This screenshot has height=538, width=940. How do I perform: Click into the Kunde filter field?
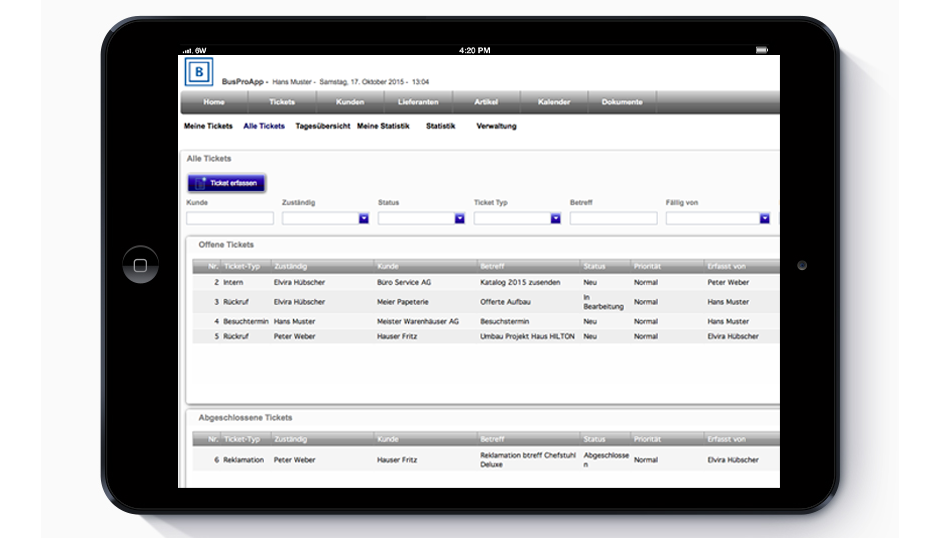pos(229,218)
